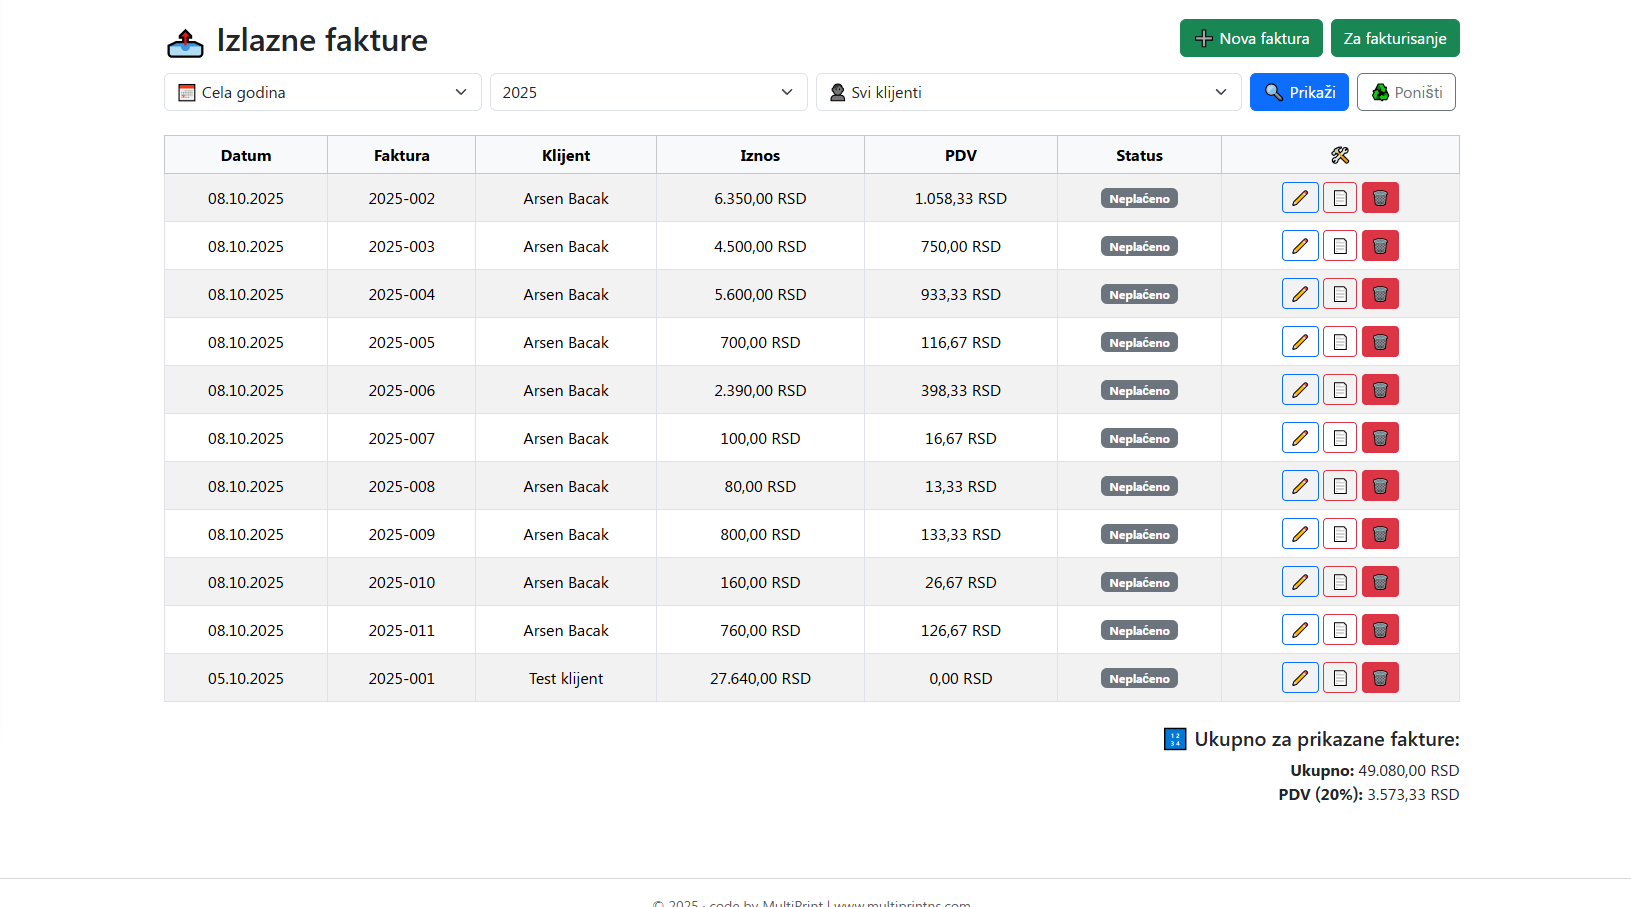Click the Nova faktura button

1251,38
